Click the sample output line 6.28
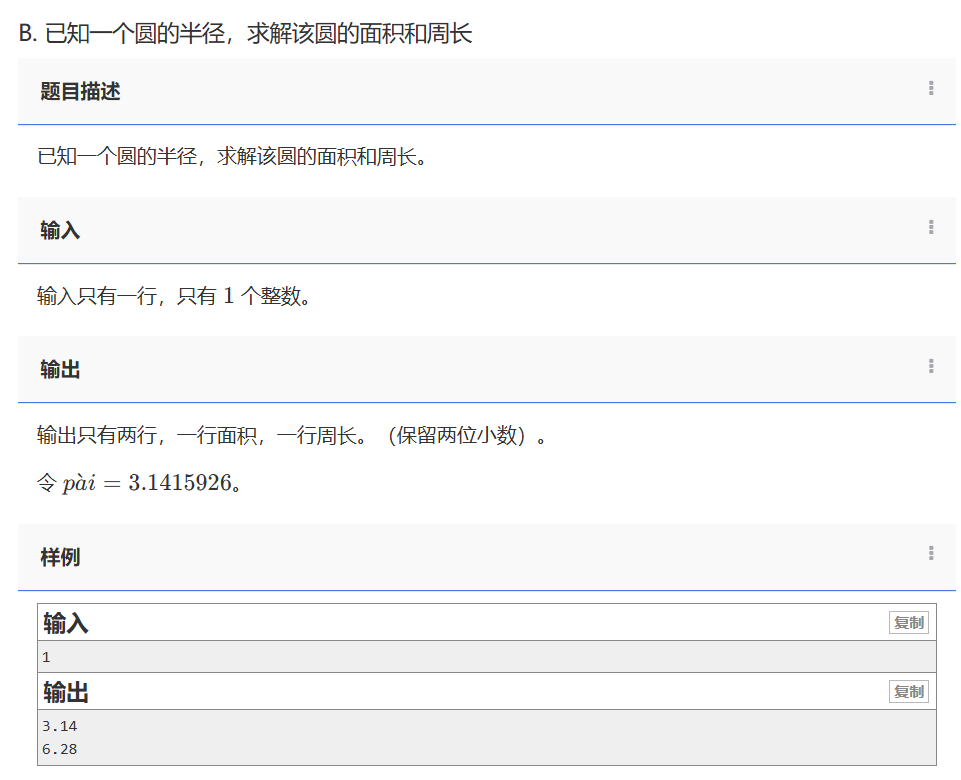The height and width of the screenshot is (780, 961). (60, 749)
